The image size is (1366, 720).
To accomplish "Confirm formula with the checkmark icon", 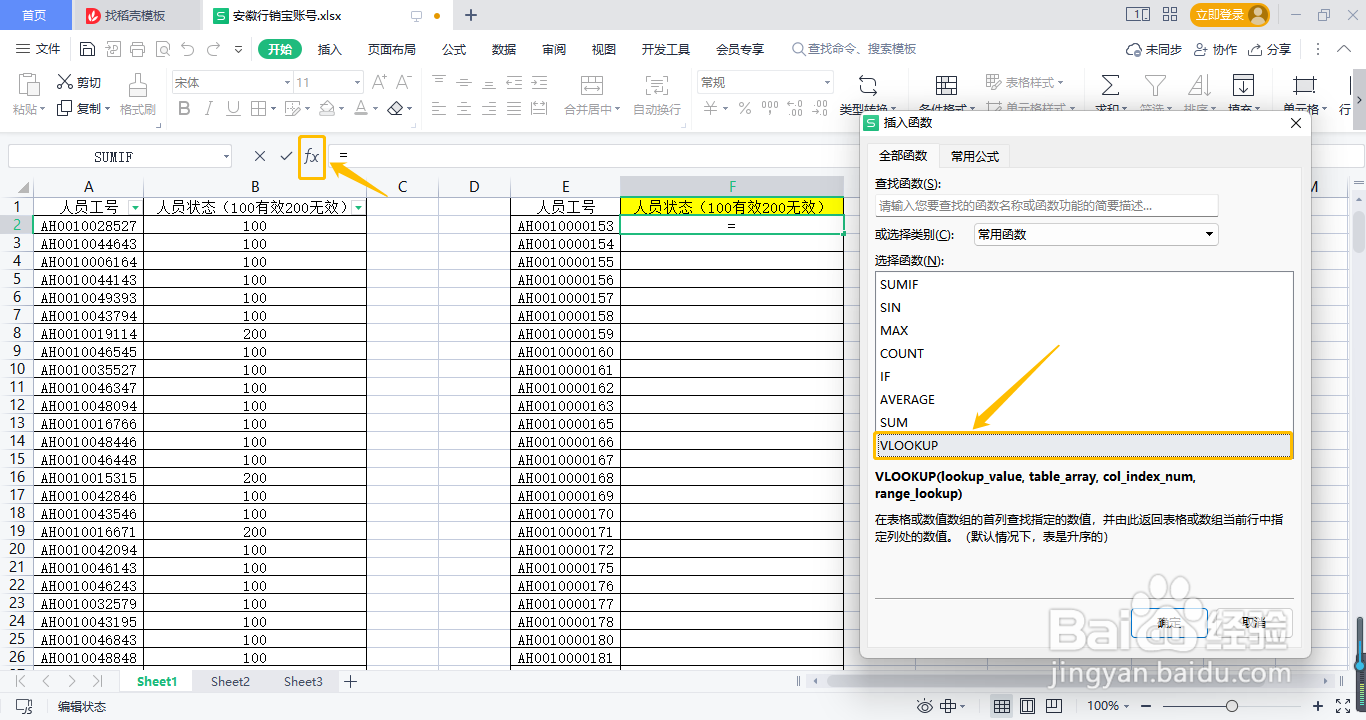I will click(286, 156).
